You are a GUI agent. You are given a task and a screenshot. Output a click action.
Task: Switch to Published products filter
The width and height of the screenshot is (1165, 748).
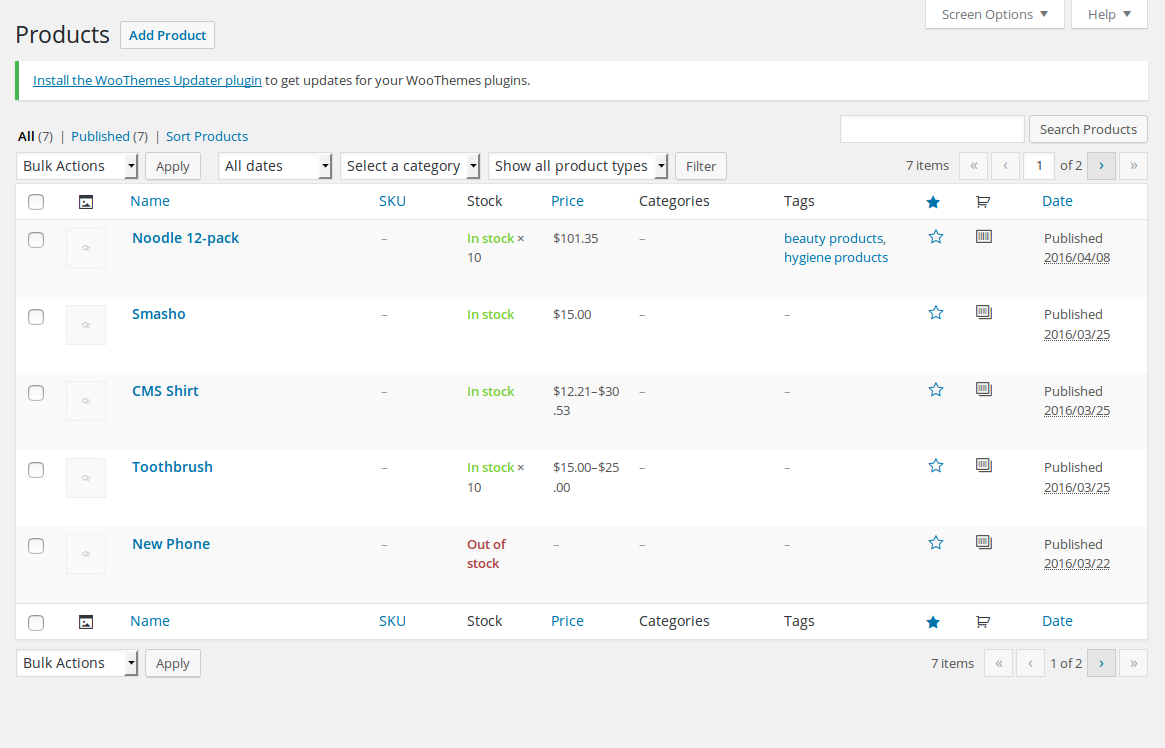100,136
